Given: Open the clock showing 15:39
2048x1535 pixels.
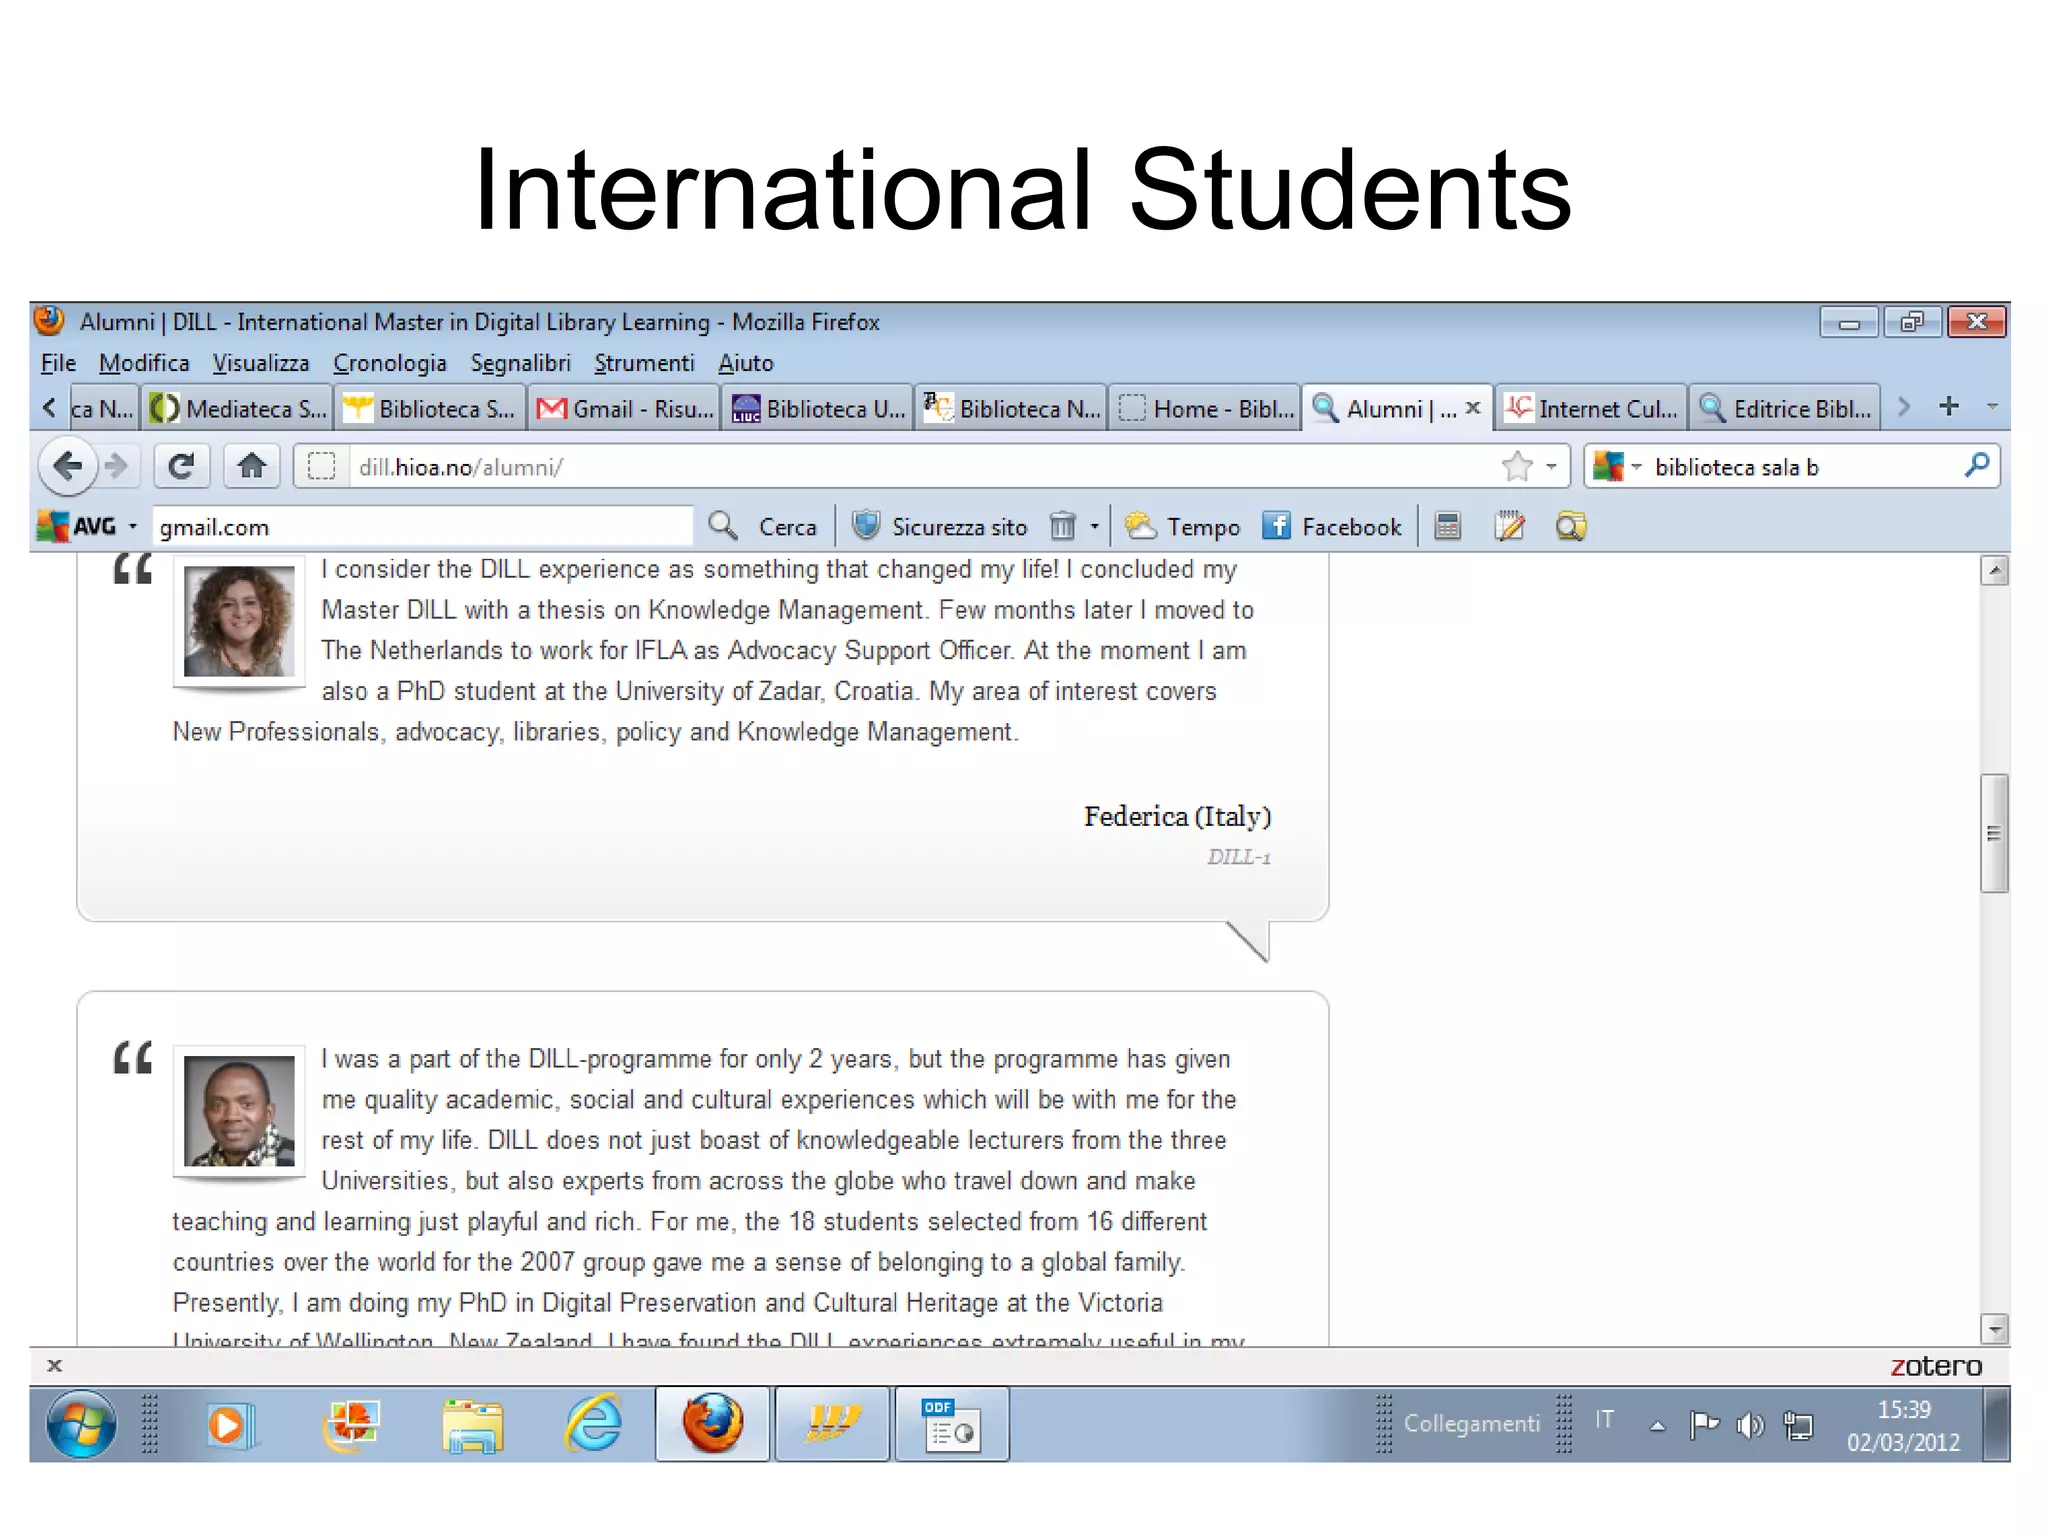Looking at the screenshot, I should 1903,1425.
